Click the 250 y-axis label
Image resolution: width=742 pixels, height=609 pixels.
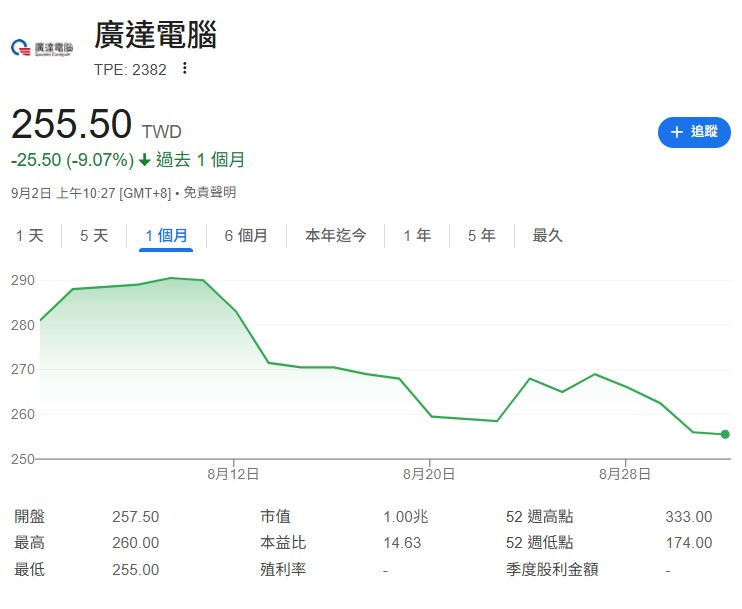pos(23,459)
